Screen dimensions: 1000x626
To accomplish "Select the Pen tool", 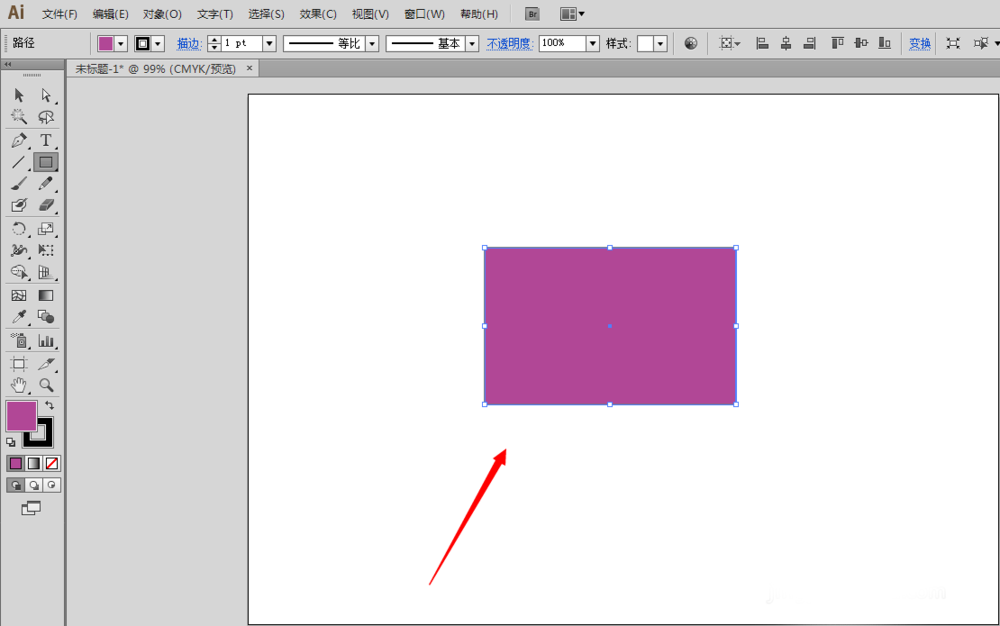I will point(18,140).
